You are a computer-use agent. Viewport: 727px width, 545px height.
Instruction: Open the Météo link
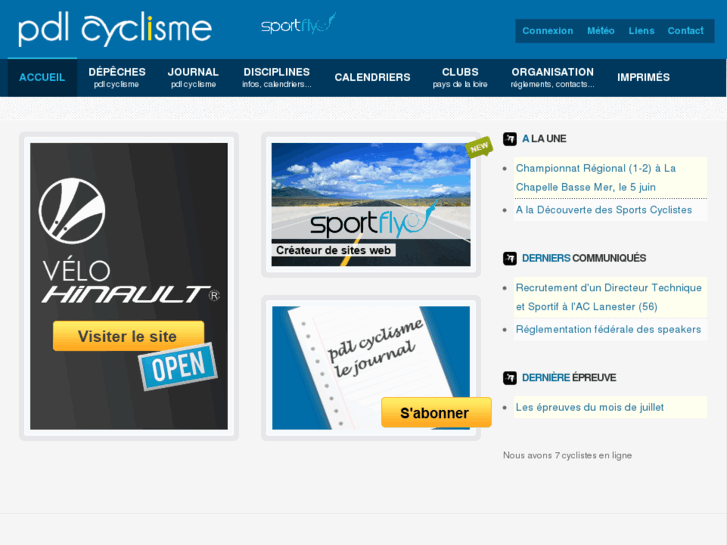click(600, 31)
